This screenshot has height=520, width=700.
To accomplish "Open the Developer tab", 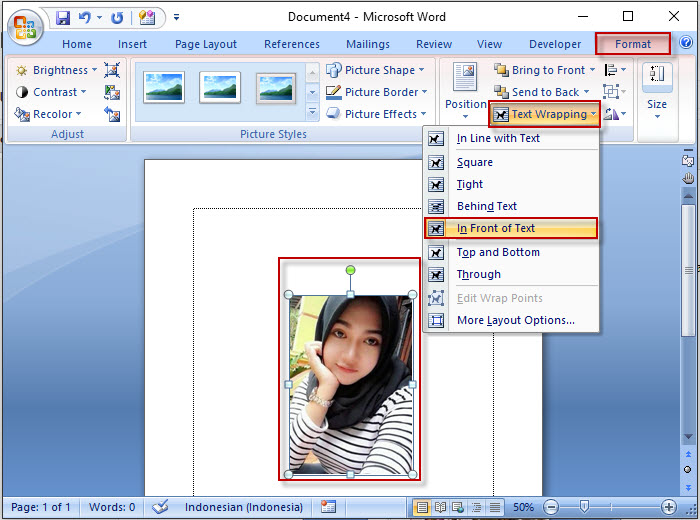I will pyautogui.click(x=555, y=44).
